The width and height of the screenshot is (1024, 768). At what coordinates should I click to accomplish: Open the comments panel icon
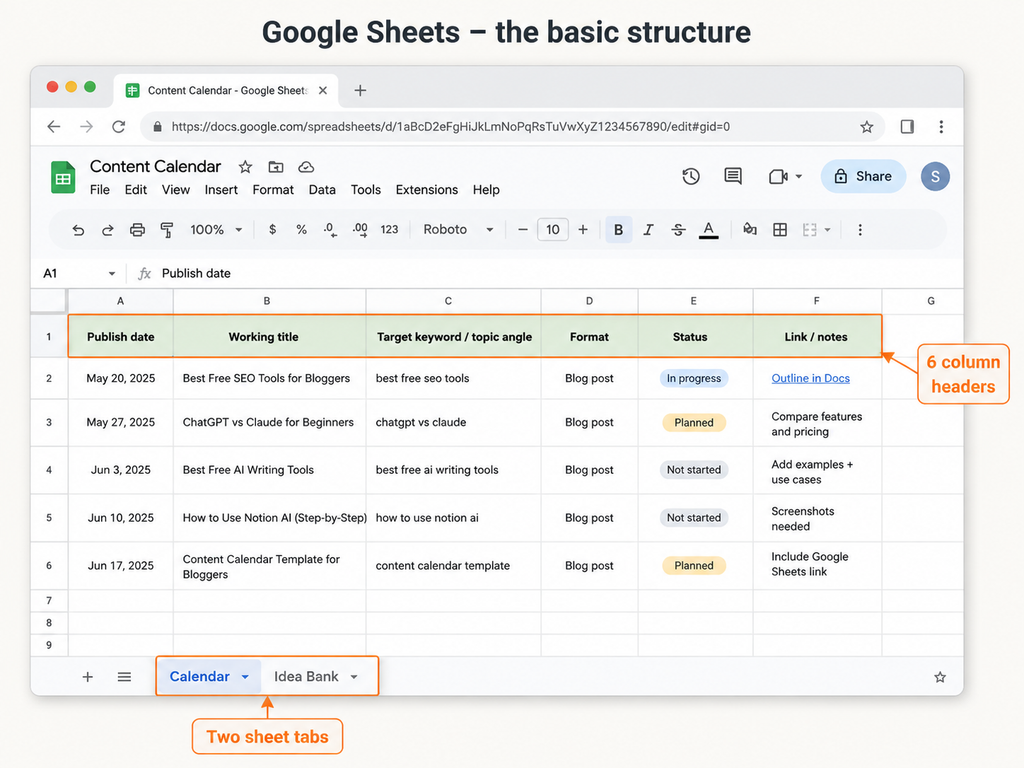pos(733,176)
